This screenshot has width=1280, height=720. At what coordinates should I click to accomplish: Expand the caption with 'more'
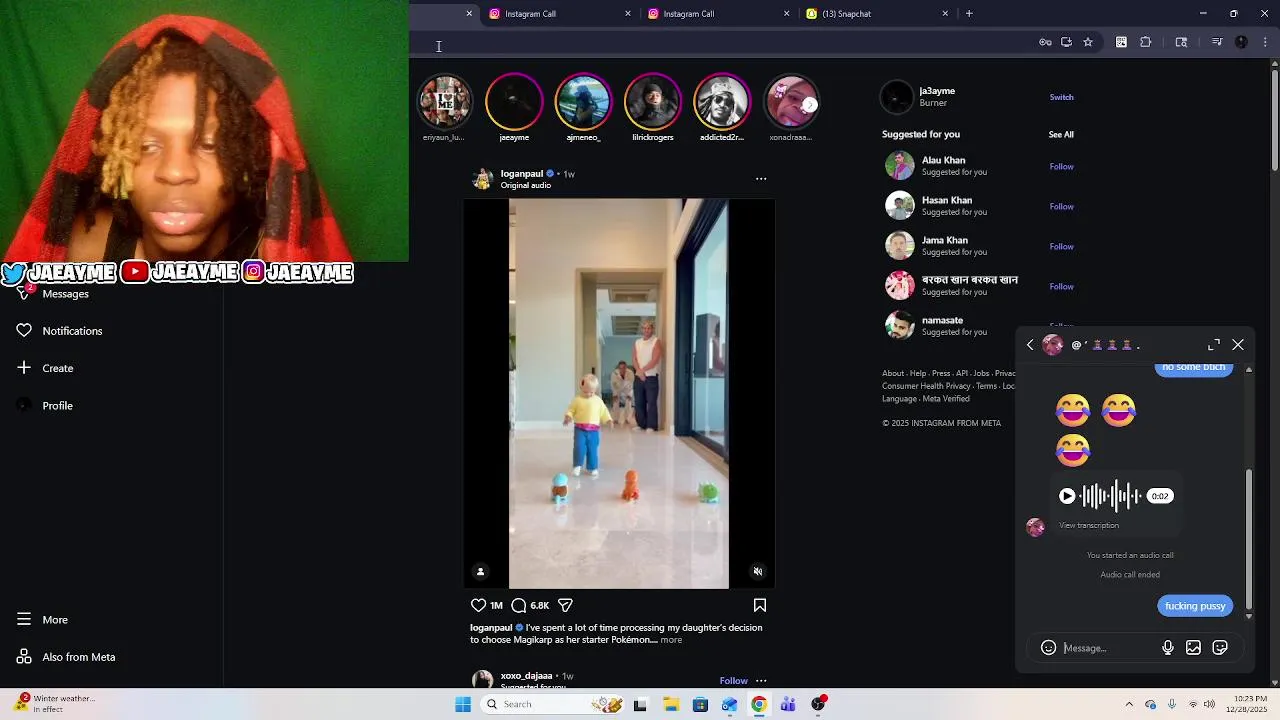(671, 640)
